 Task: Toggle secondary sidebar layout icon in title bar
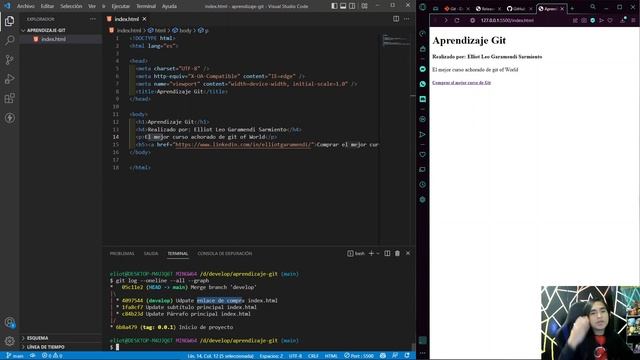352,6
